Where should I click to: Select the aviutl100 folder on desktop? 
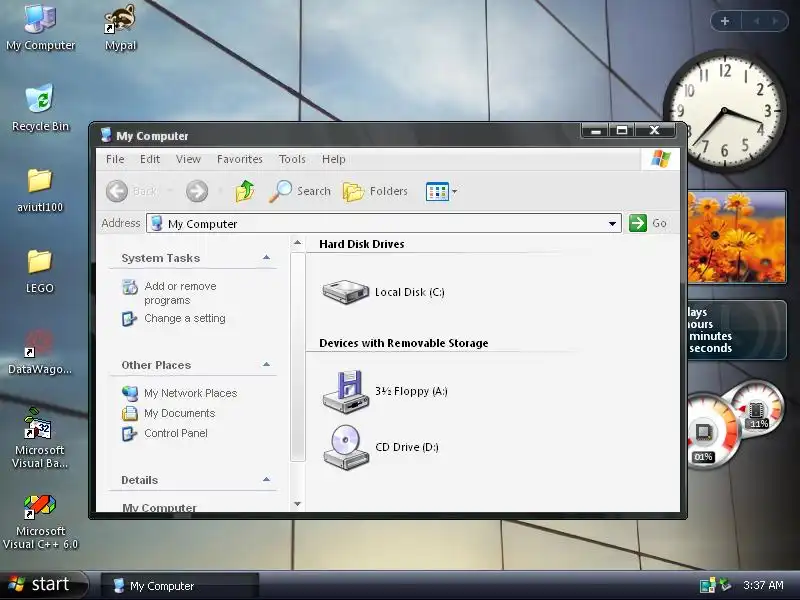click(x=40, y=190)
